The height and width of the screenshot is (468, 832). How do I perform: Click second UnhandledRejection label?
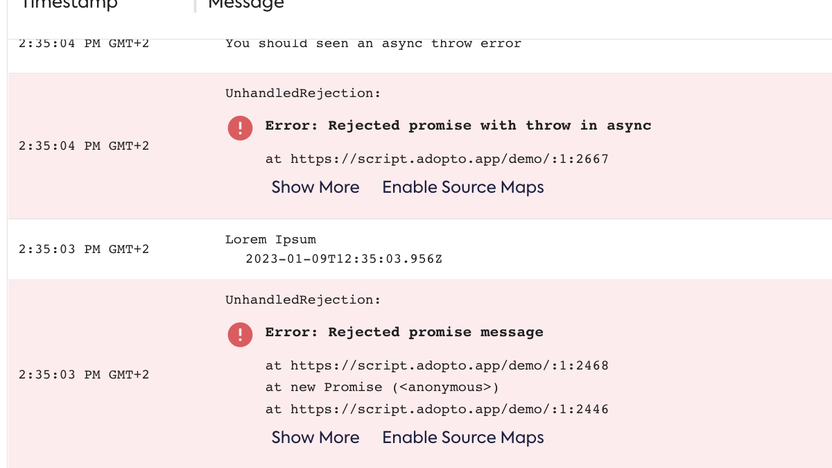303,300
